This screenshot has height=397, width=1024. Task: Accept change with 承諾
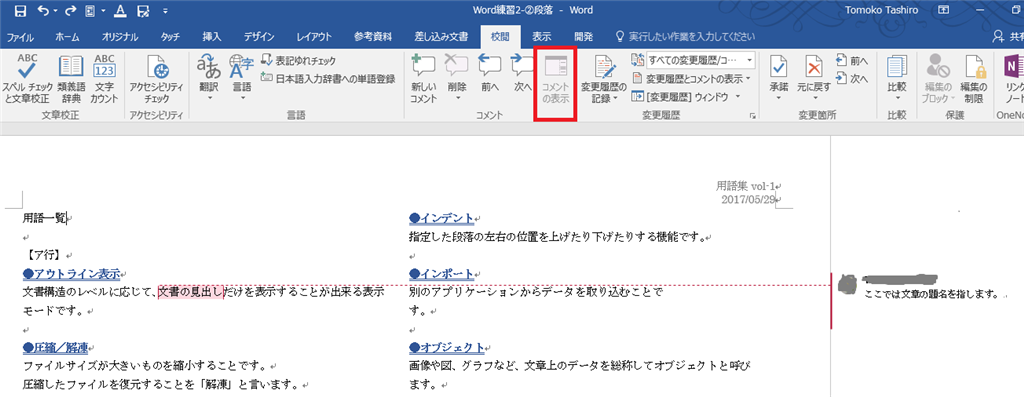778,78
